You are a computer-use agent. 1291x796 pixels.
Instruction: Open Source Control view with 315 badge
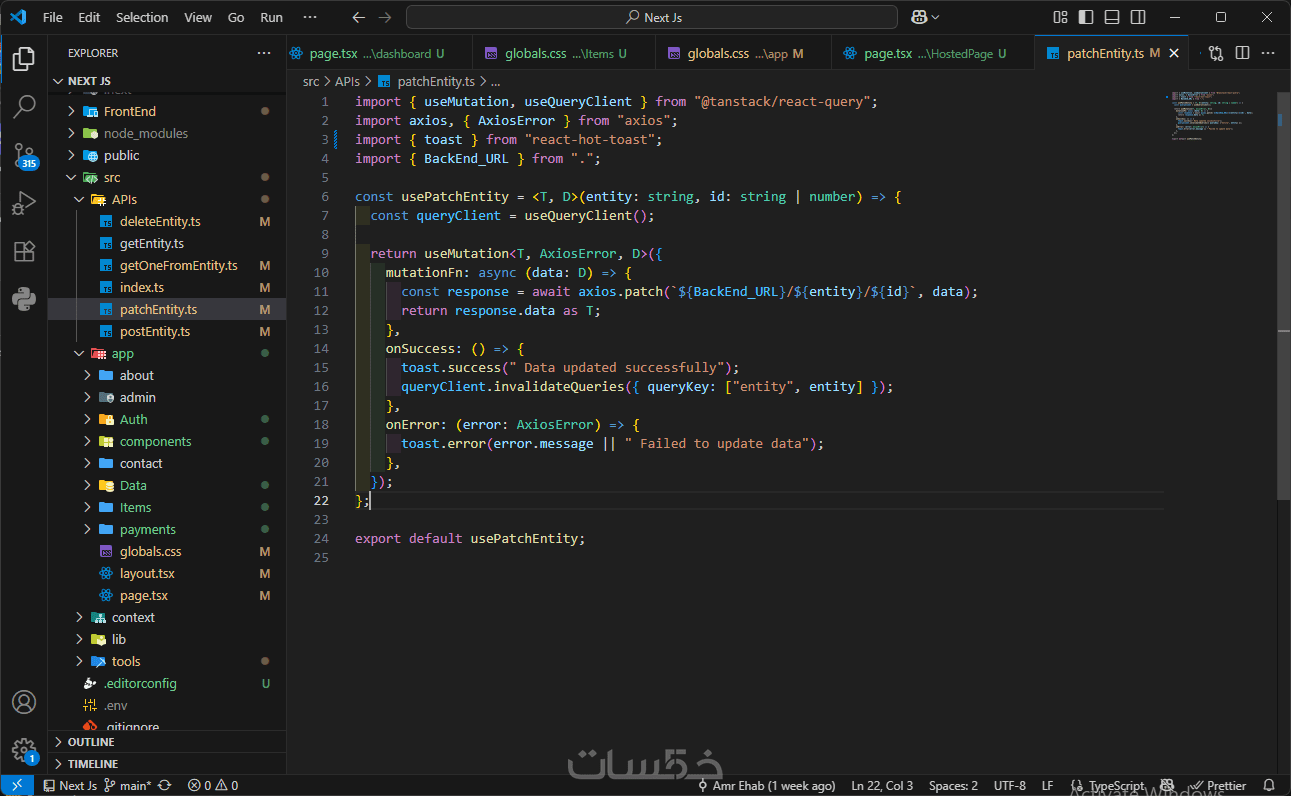[x=24, y=155]
